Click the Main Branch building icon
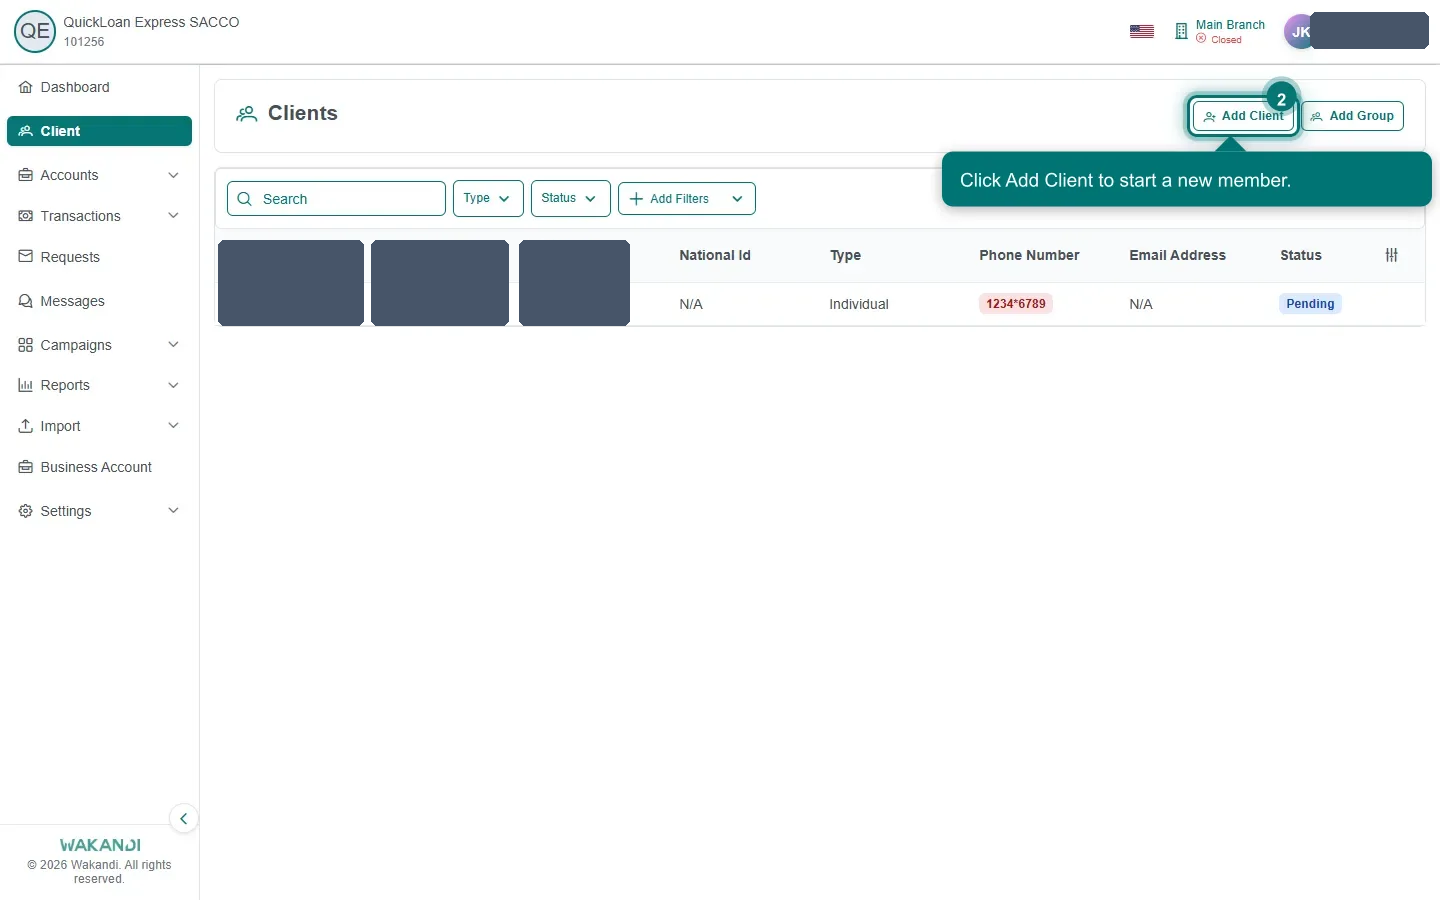The width and height of the screenshot is (1440, 900). 1181,32
